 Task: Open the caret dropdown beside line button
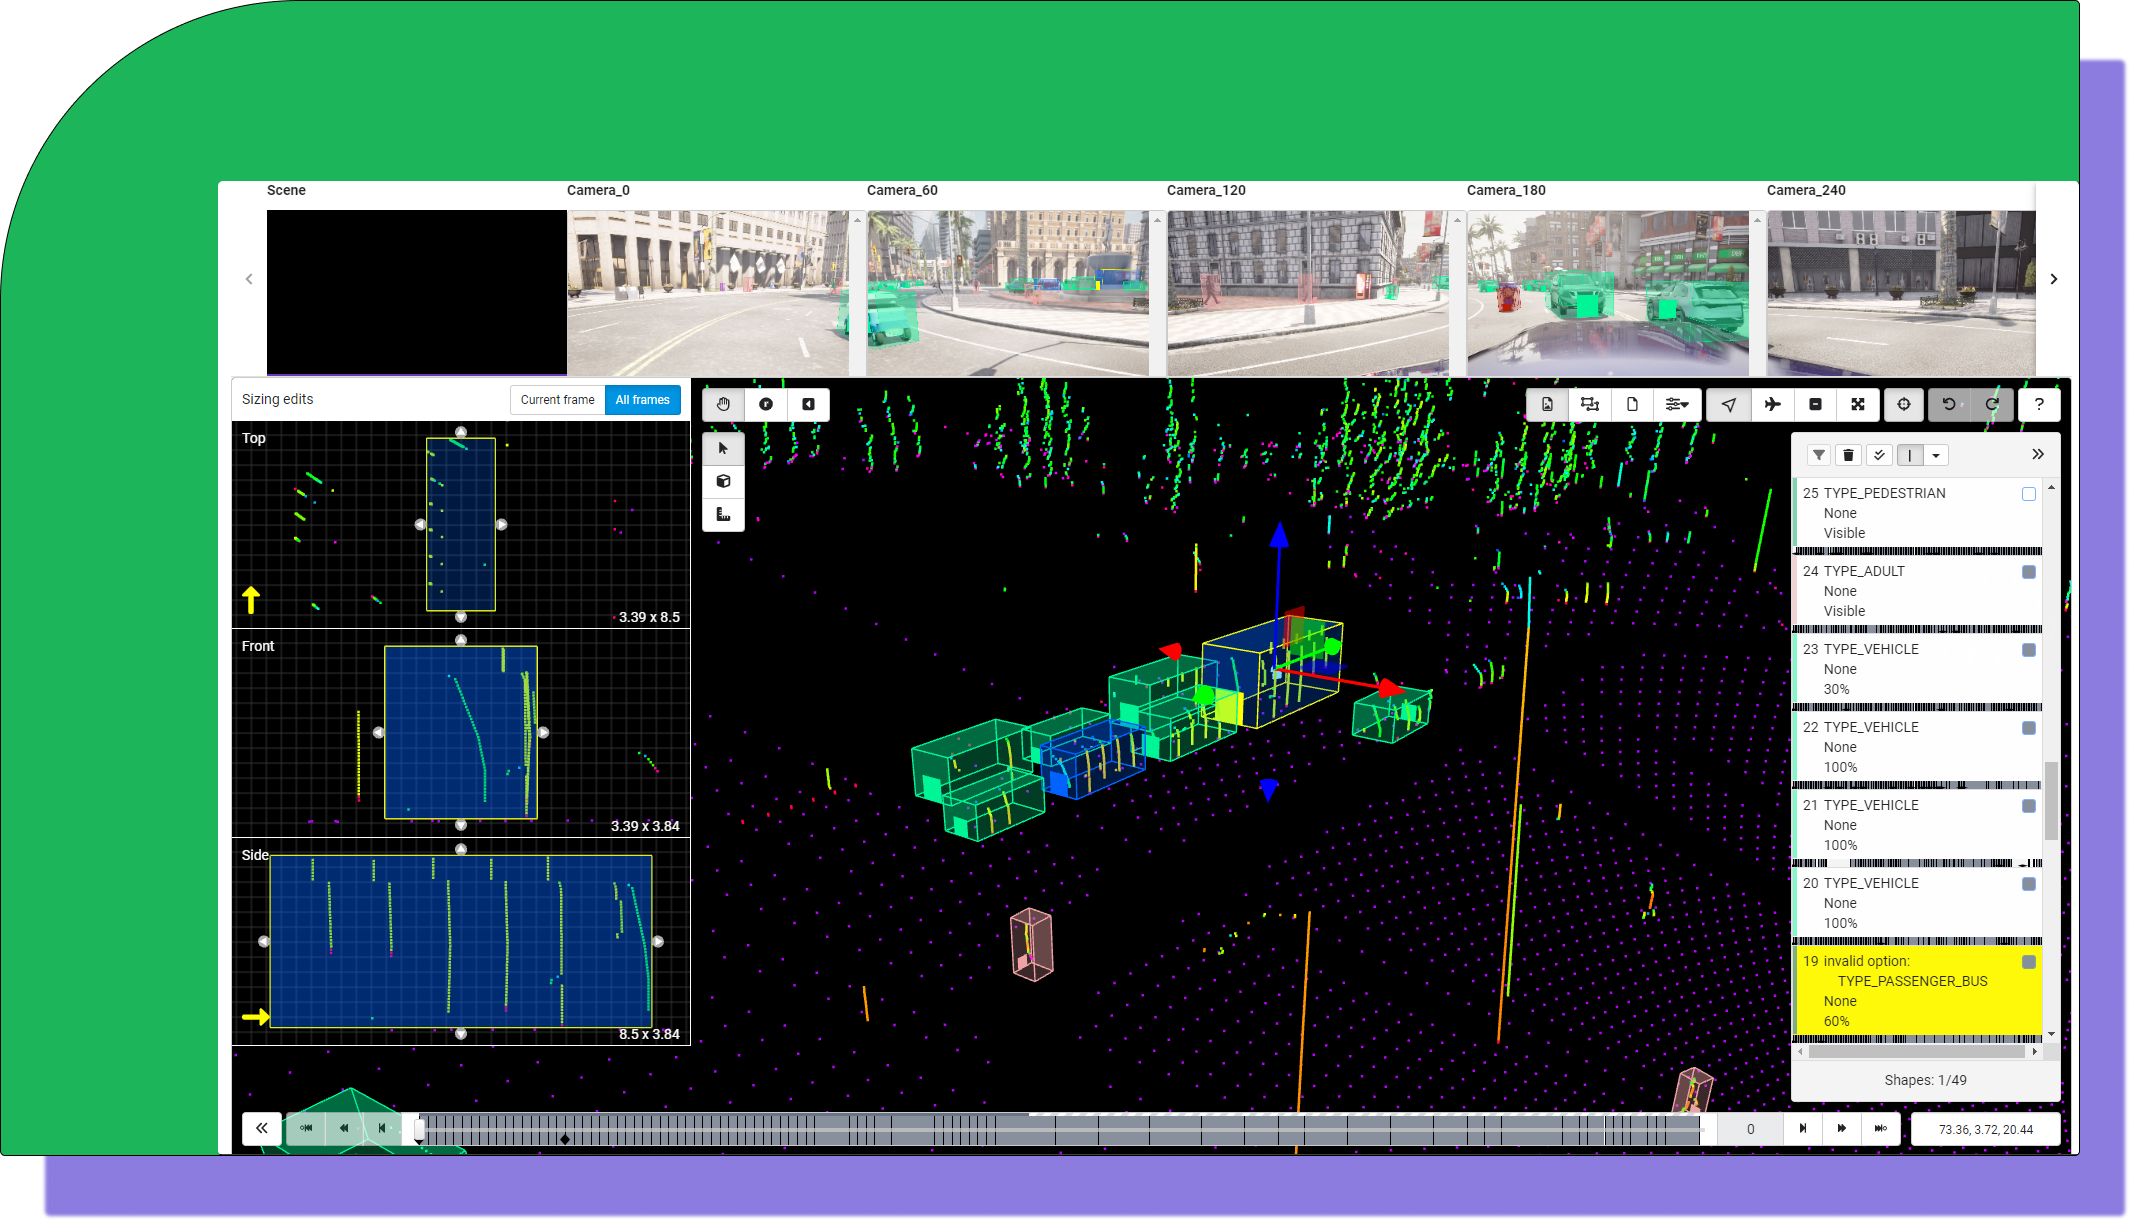click(x=1936, y=455)
